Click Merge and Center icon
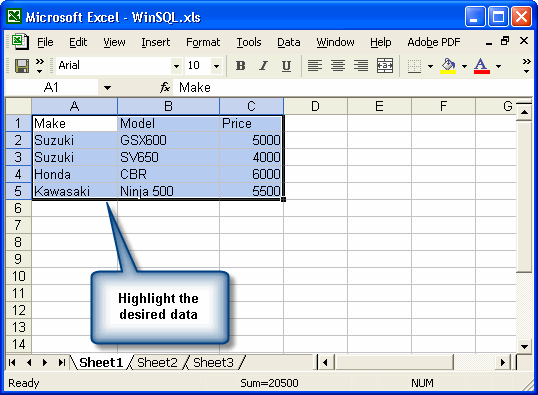This screenshot has width=538, height=395. pyautogui.click(x=385, y=65)
